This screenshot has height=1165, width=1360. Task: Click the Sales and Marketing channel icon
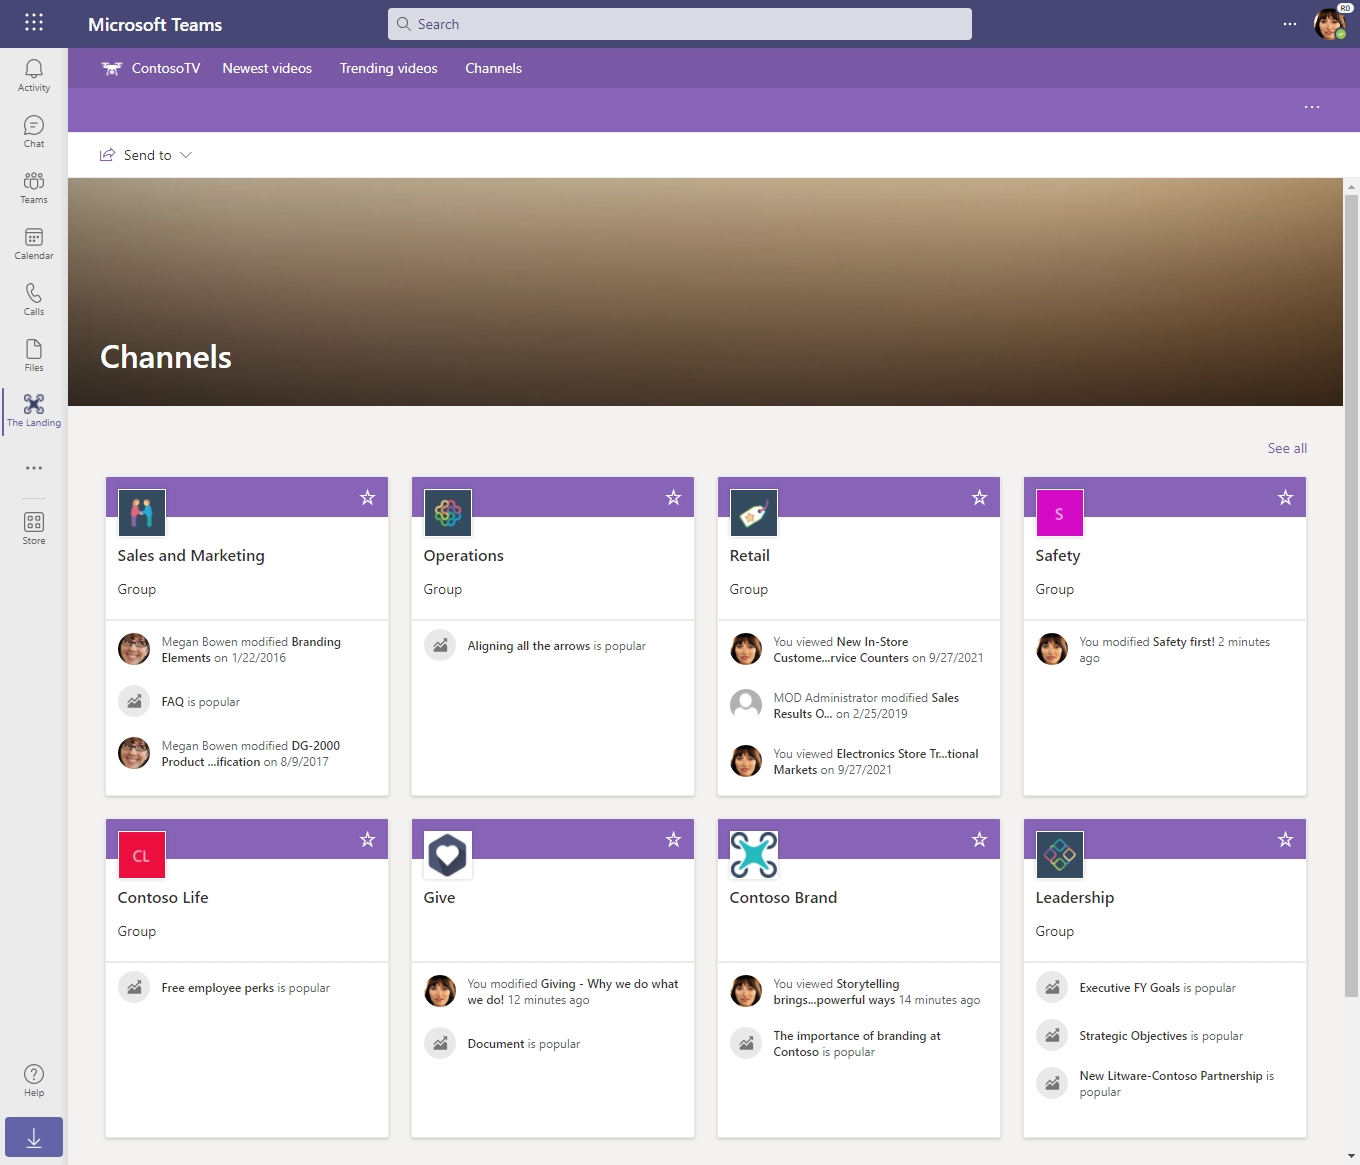click(142, 514)
